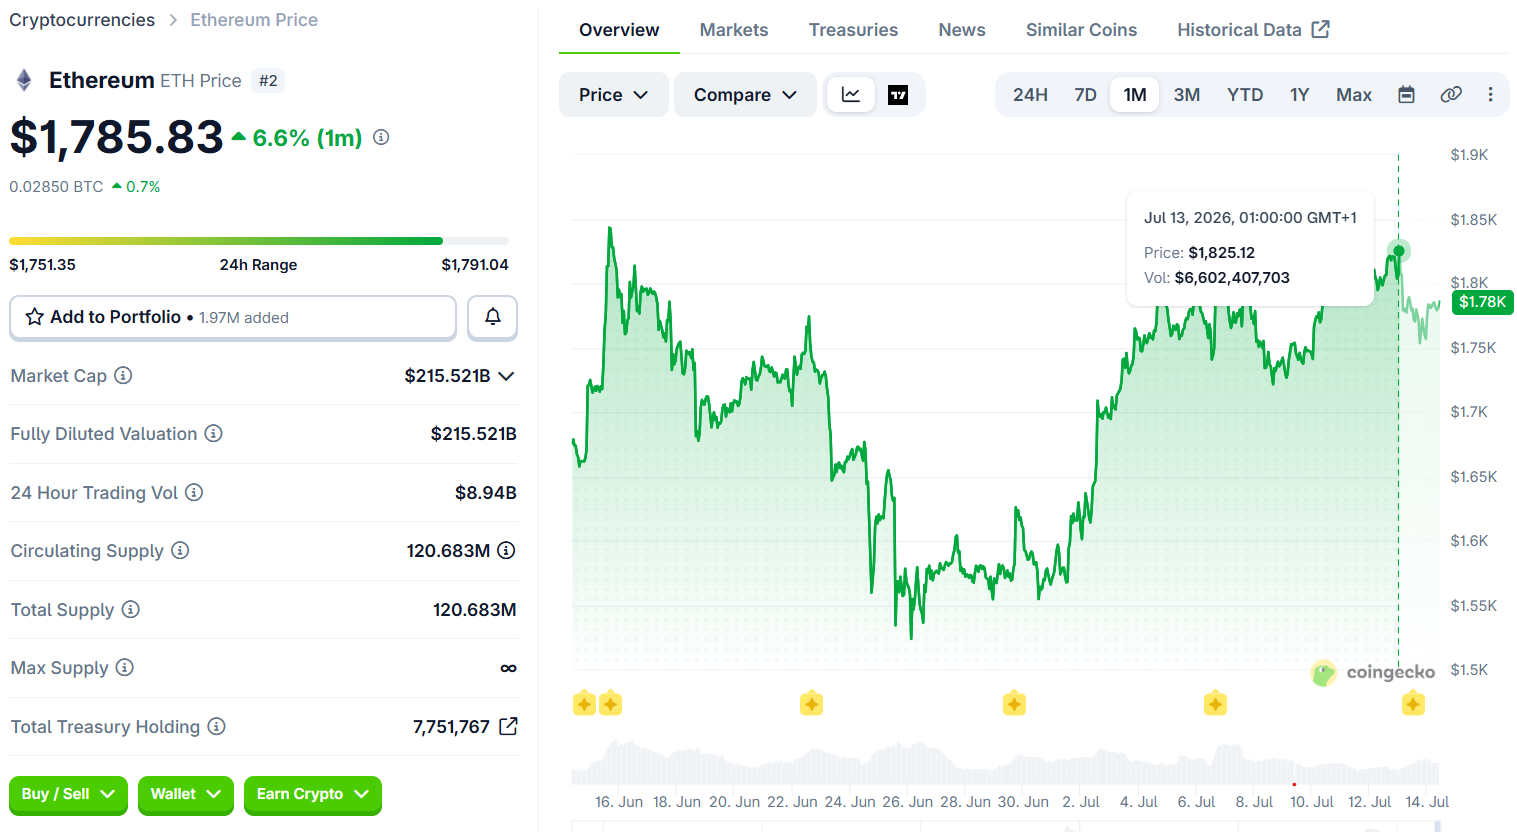
Task: Click the $1,785.83 price heading
Action: click(117, 137)
